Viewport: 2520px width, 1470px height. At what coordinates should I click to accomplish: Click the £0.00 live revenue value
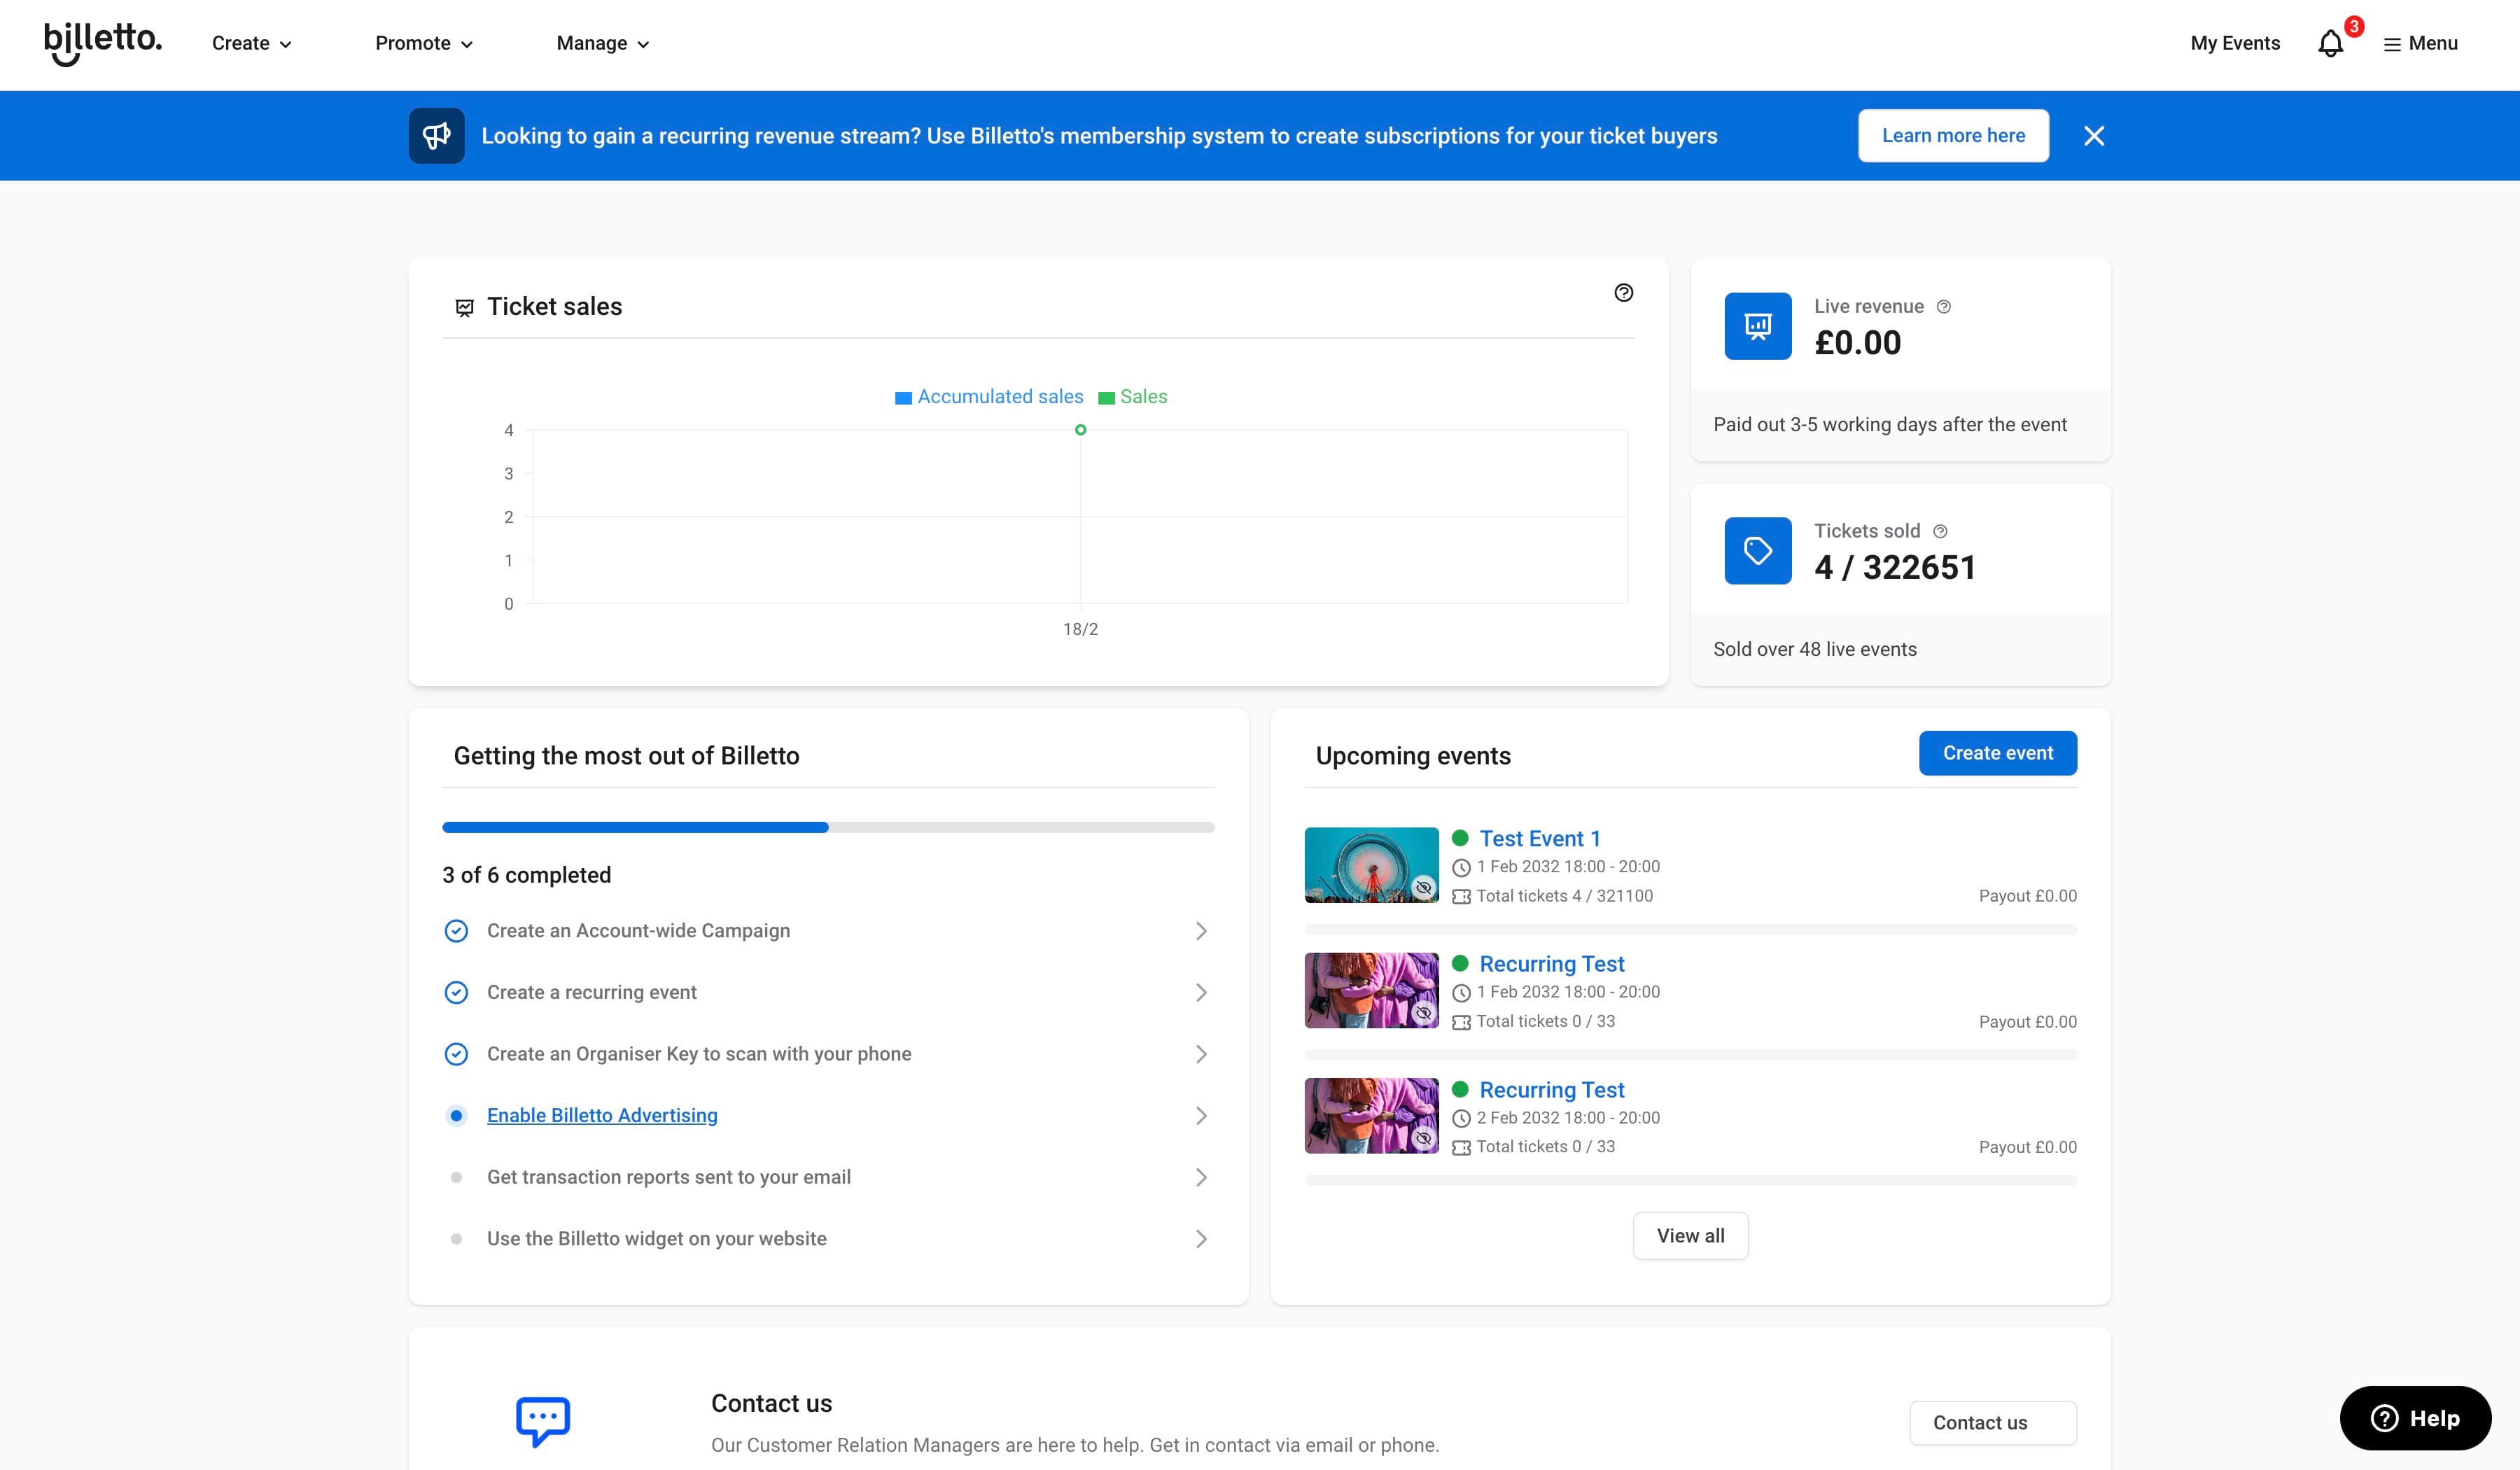pyautogui.click(x=1858, y=343)
